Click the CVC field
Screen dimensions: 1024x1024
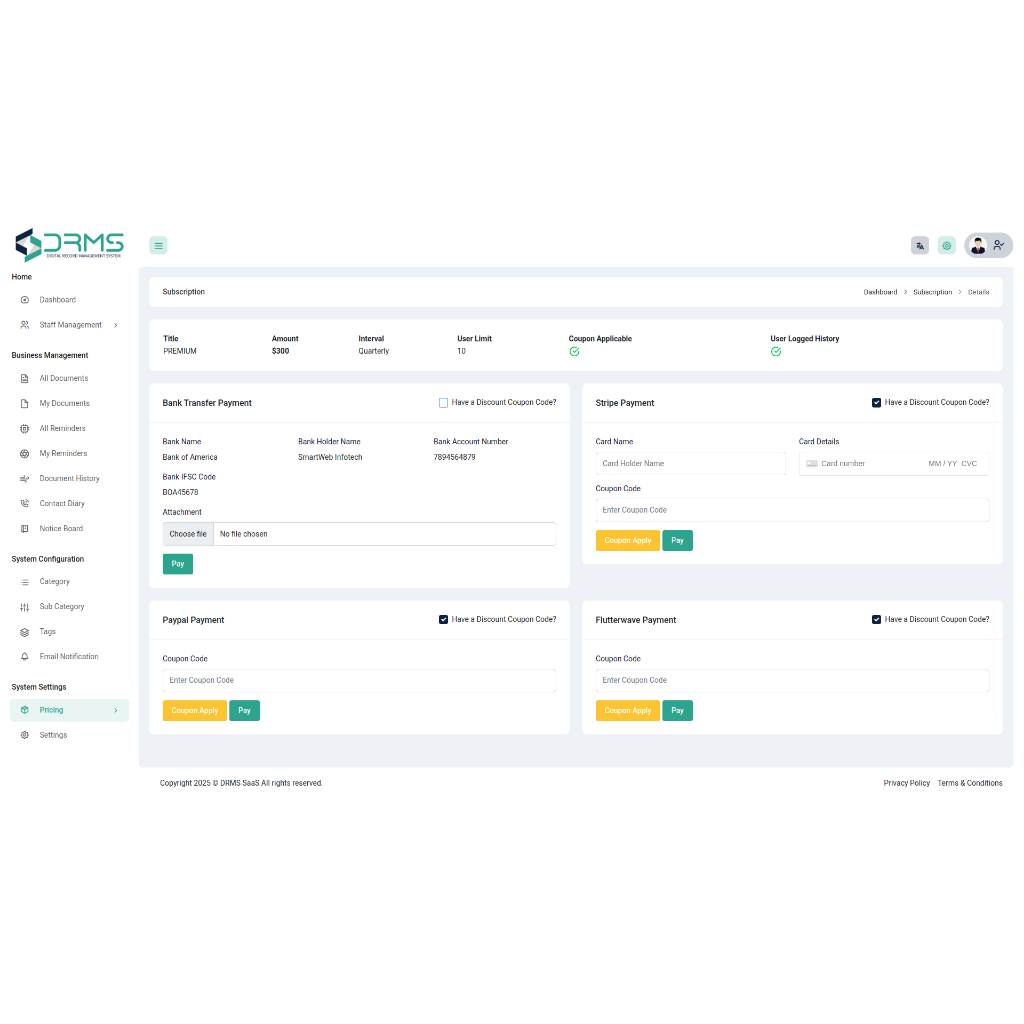click(969, 464)
